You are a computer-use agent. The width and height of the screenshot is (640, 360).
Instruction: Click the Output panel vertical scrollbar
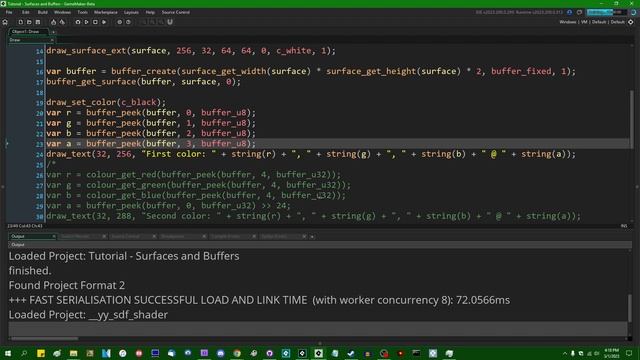click(629, 308)
